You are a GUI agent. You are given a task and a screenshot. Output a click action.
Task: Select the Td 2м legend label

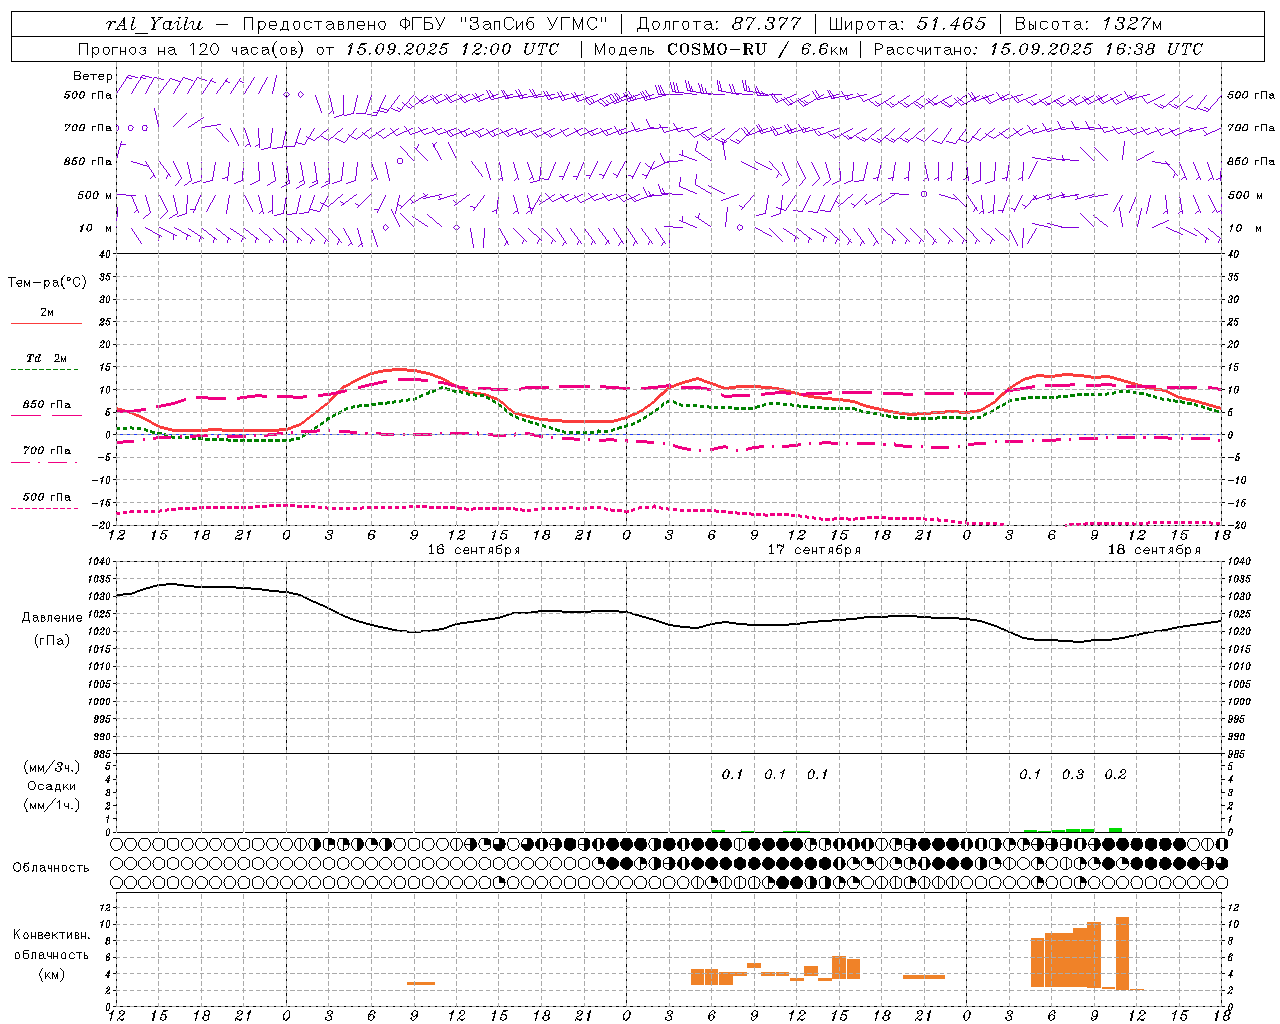pyautogui.click(x=46, y=358)
